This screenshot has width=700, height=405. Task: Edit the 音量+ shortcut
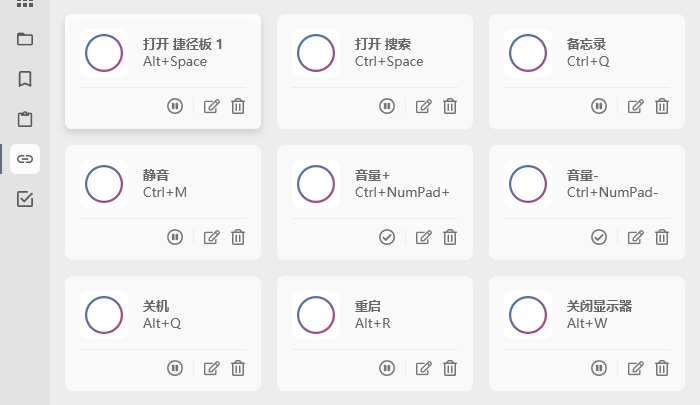(x=424, y=237)
